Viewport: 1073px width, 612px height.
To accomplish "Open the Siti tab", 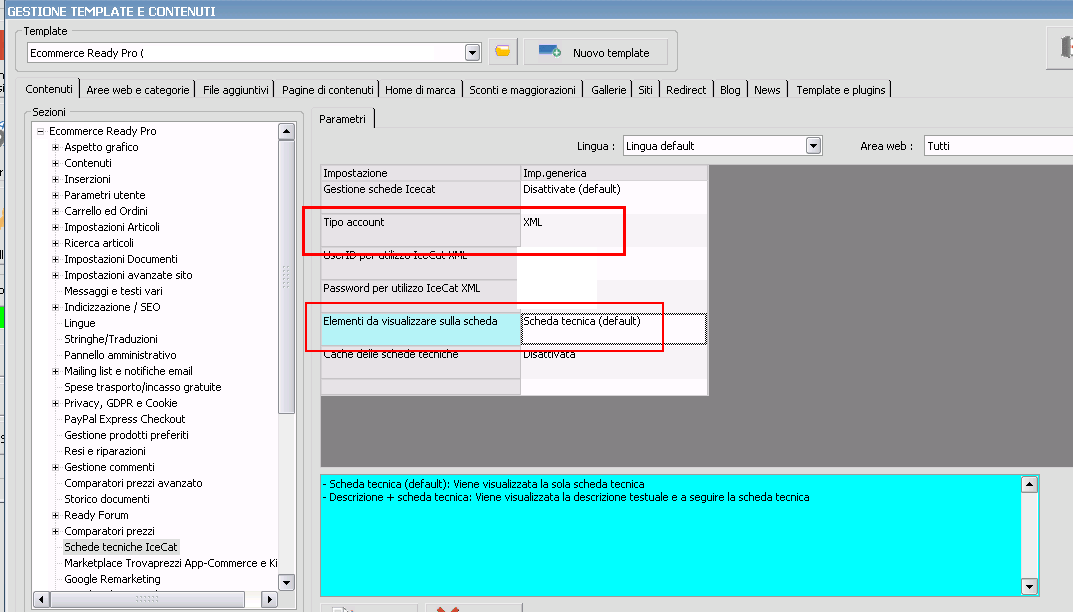I will pos(645,90).
